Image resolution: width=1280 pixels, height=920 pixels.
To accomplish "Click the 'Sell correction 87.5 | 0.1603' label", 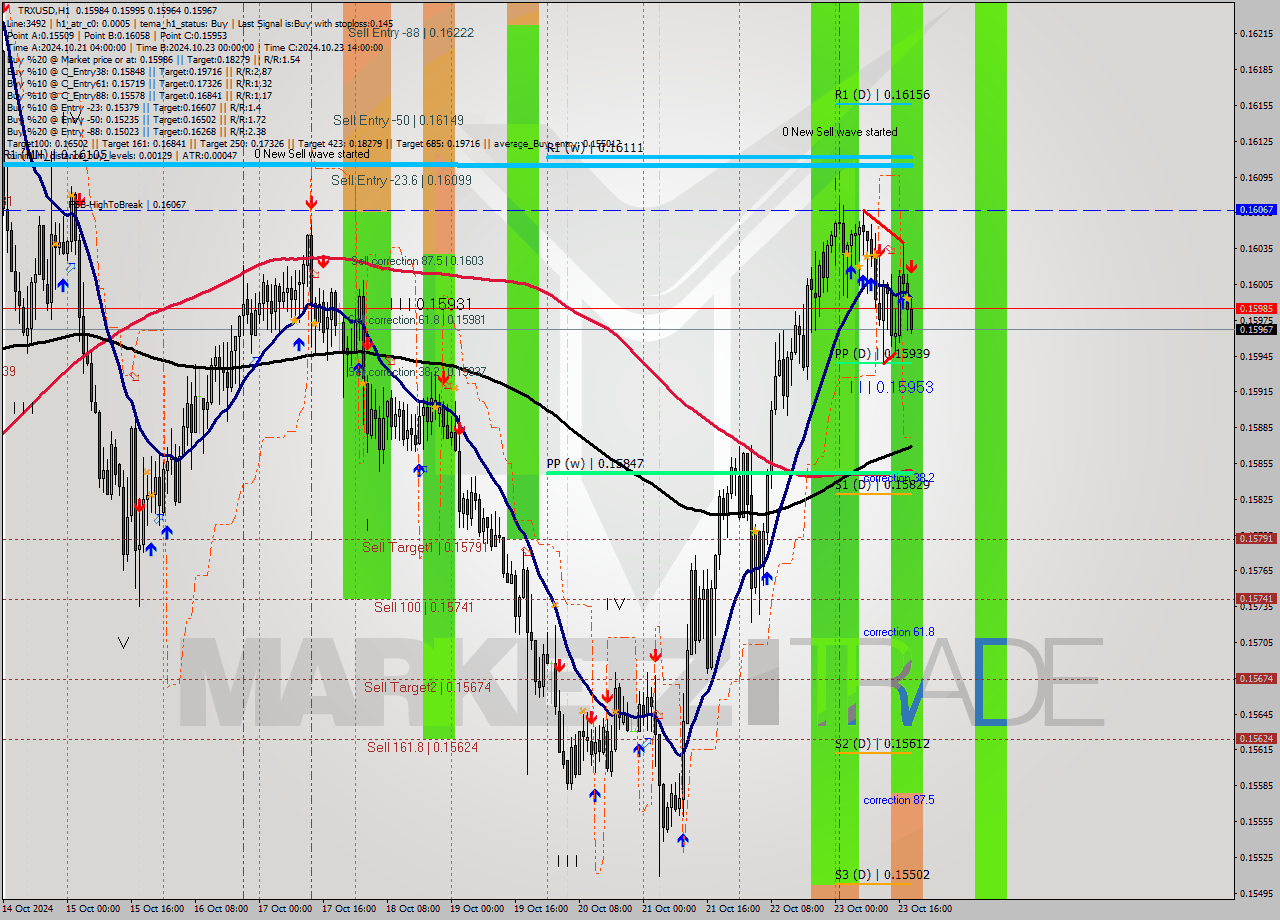I will pyautogui.click(x=418, y=261).
